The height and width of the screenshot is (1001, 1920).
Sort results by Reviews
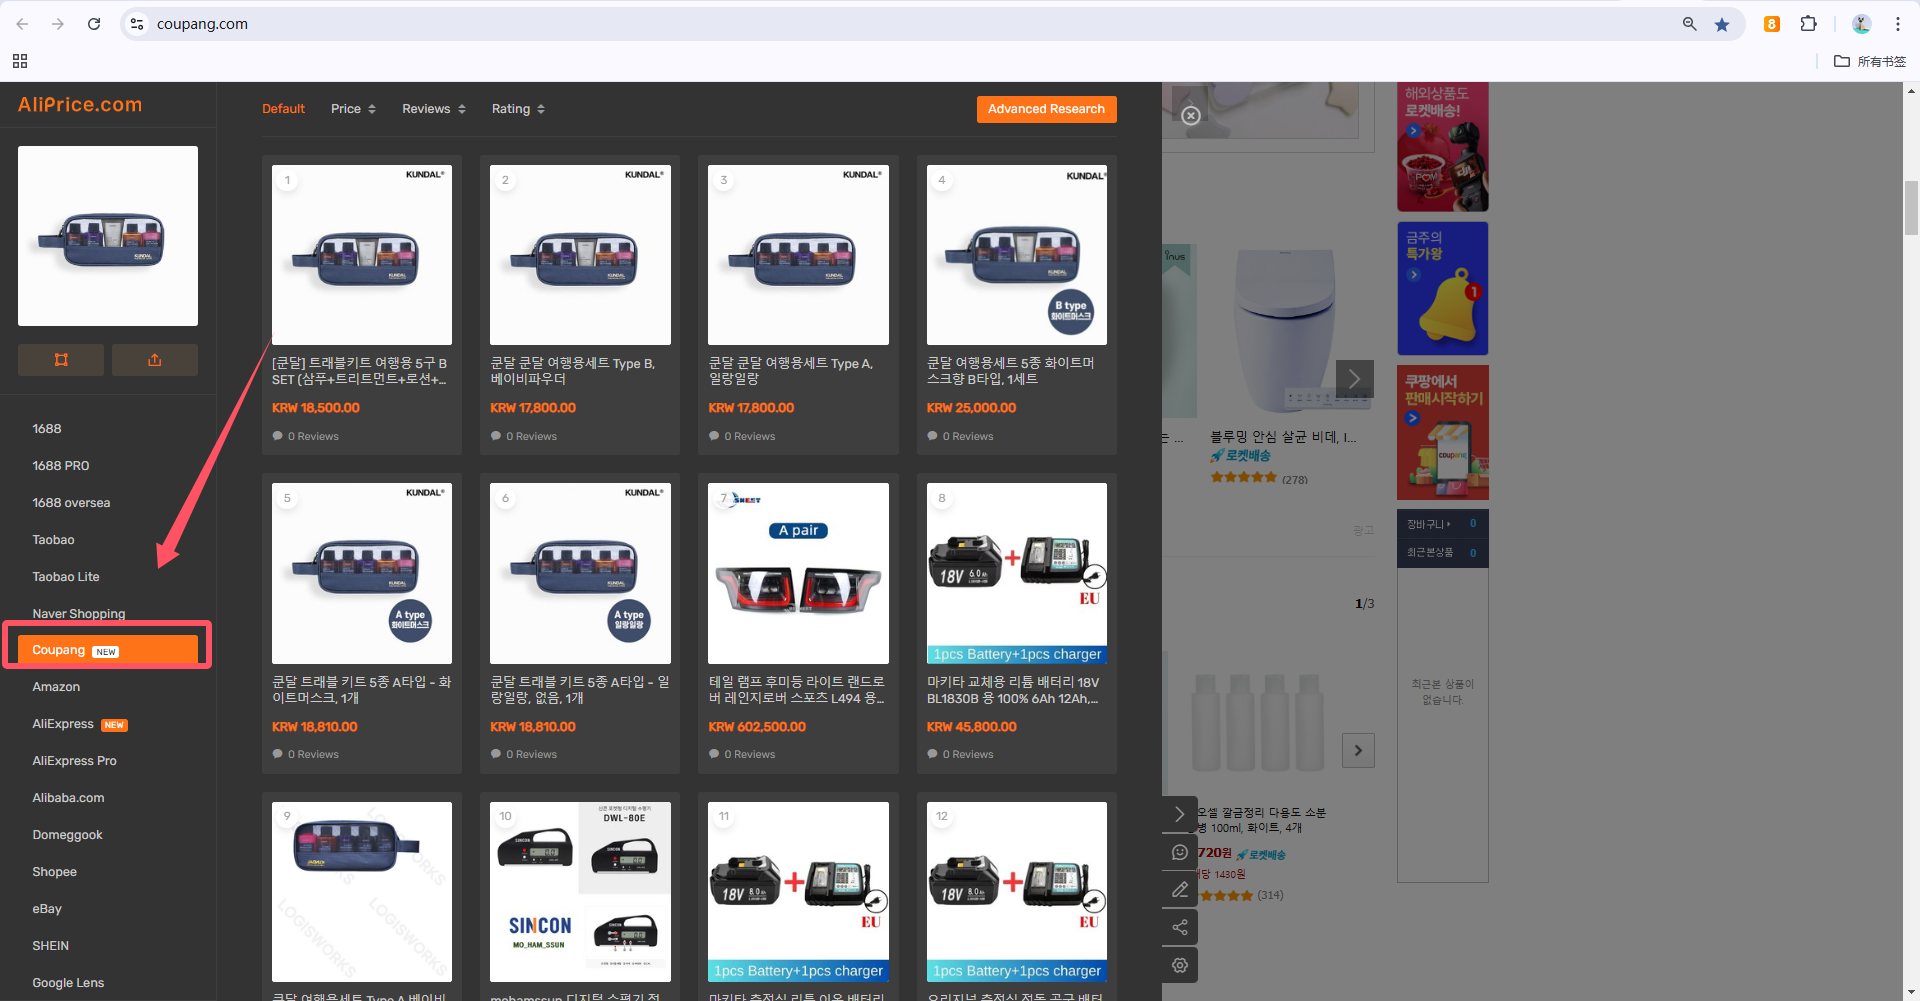[x=434, y=109]
